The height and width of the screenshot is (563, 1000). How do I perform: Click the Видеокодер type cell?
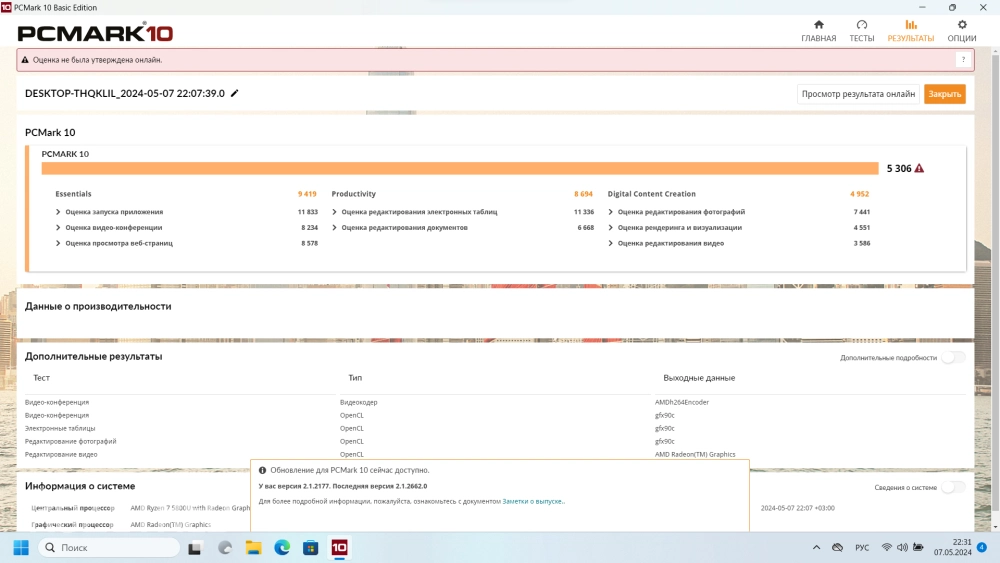point(358,402)
